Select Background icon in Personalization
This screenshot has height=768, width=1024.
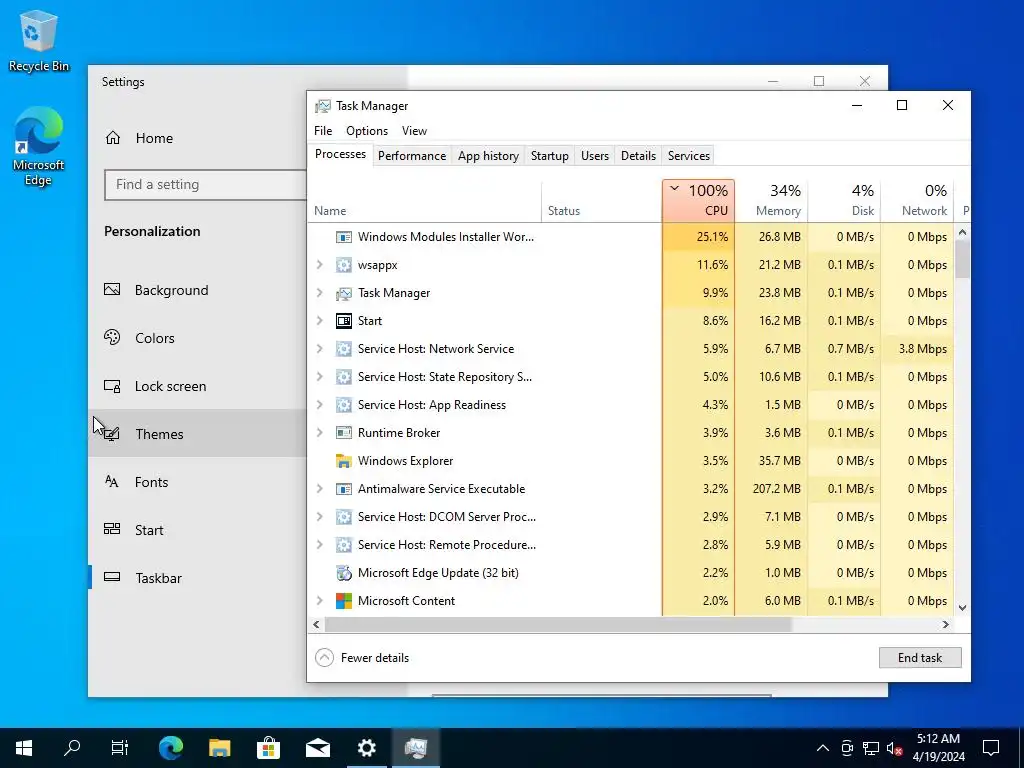(x=112, y=289)
